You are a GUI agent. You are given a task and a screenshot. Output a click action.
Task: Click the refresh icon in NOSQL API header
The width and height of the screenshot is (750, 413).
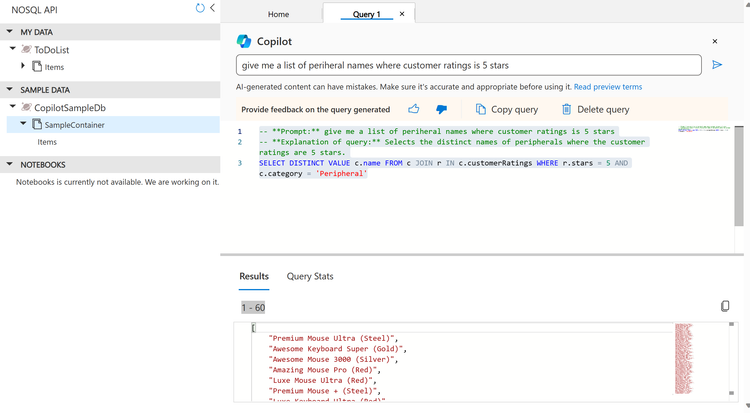(x=200, y=8)
